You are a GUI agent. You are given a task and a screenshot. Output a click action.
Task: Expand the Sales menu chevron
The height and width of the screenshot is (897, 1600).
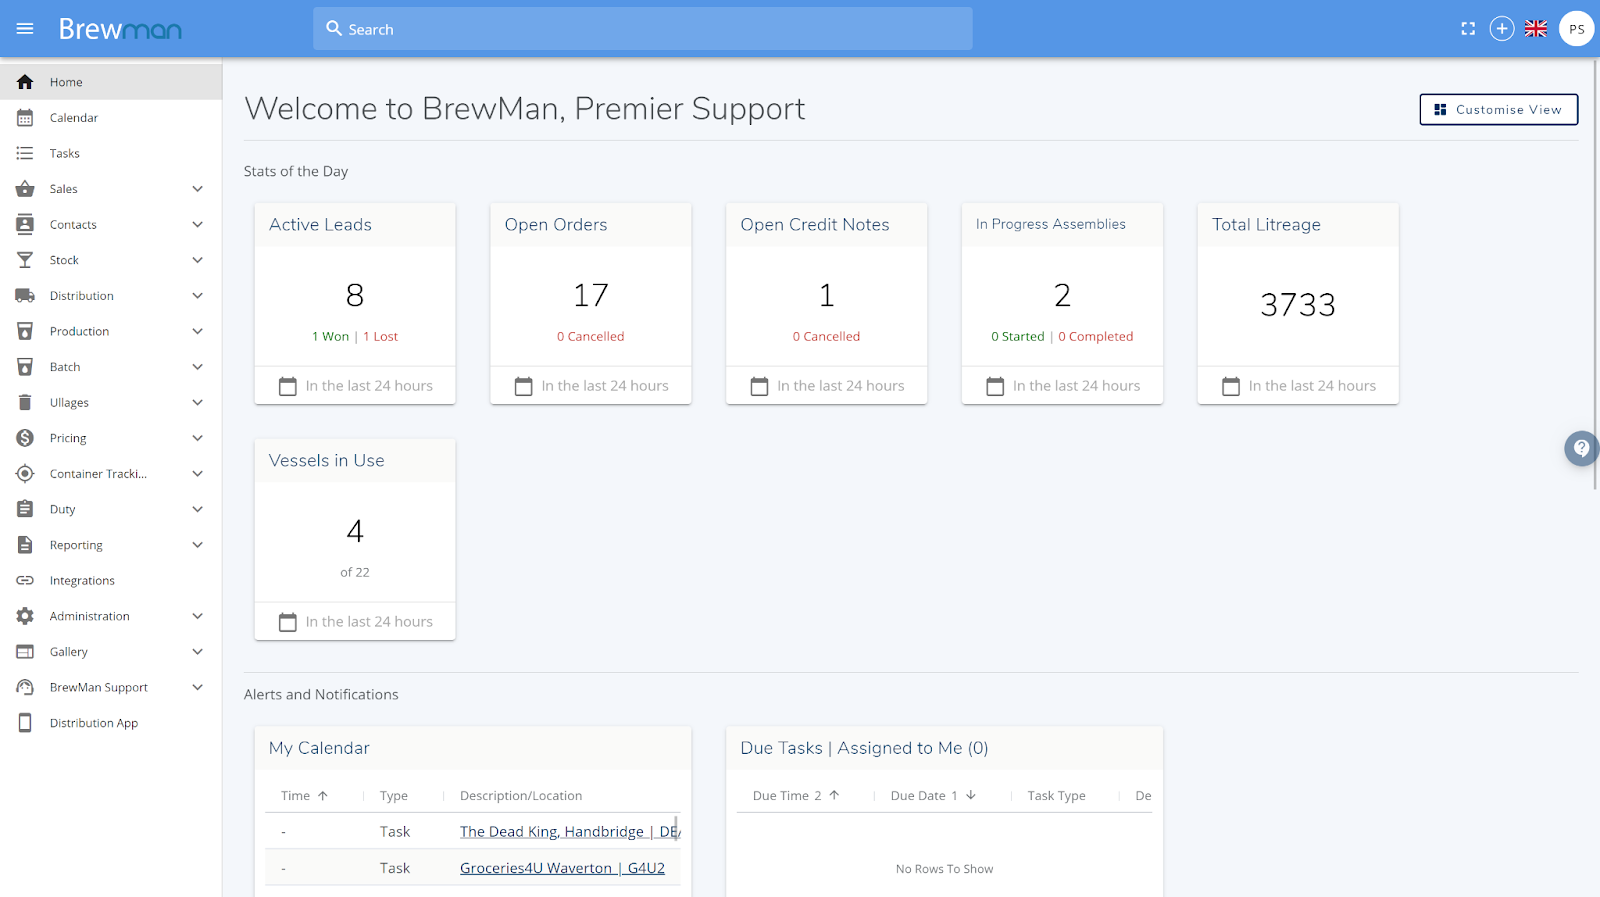pyautogui.click(x=198, y=189)
